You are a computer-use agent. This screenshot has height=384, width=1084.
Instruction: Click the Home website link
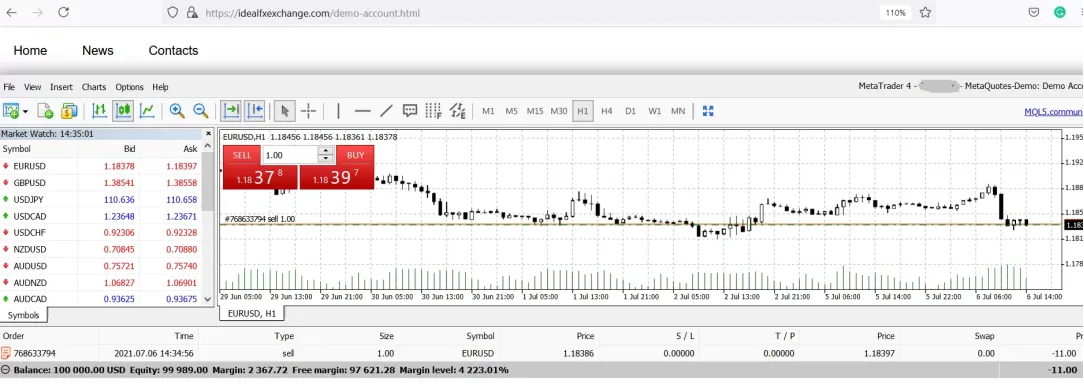click(30, 51)
